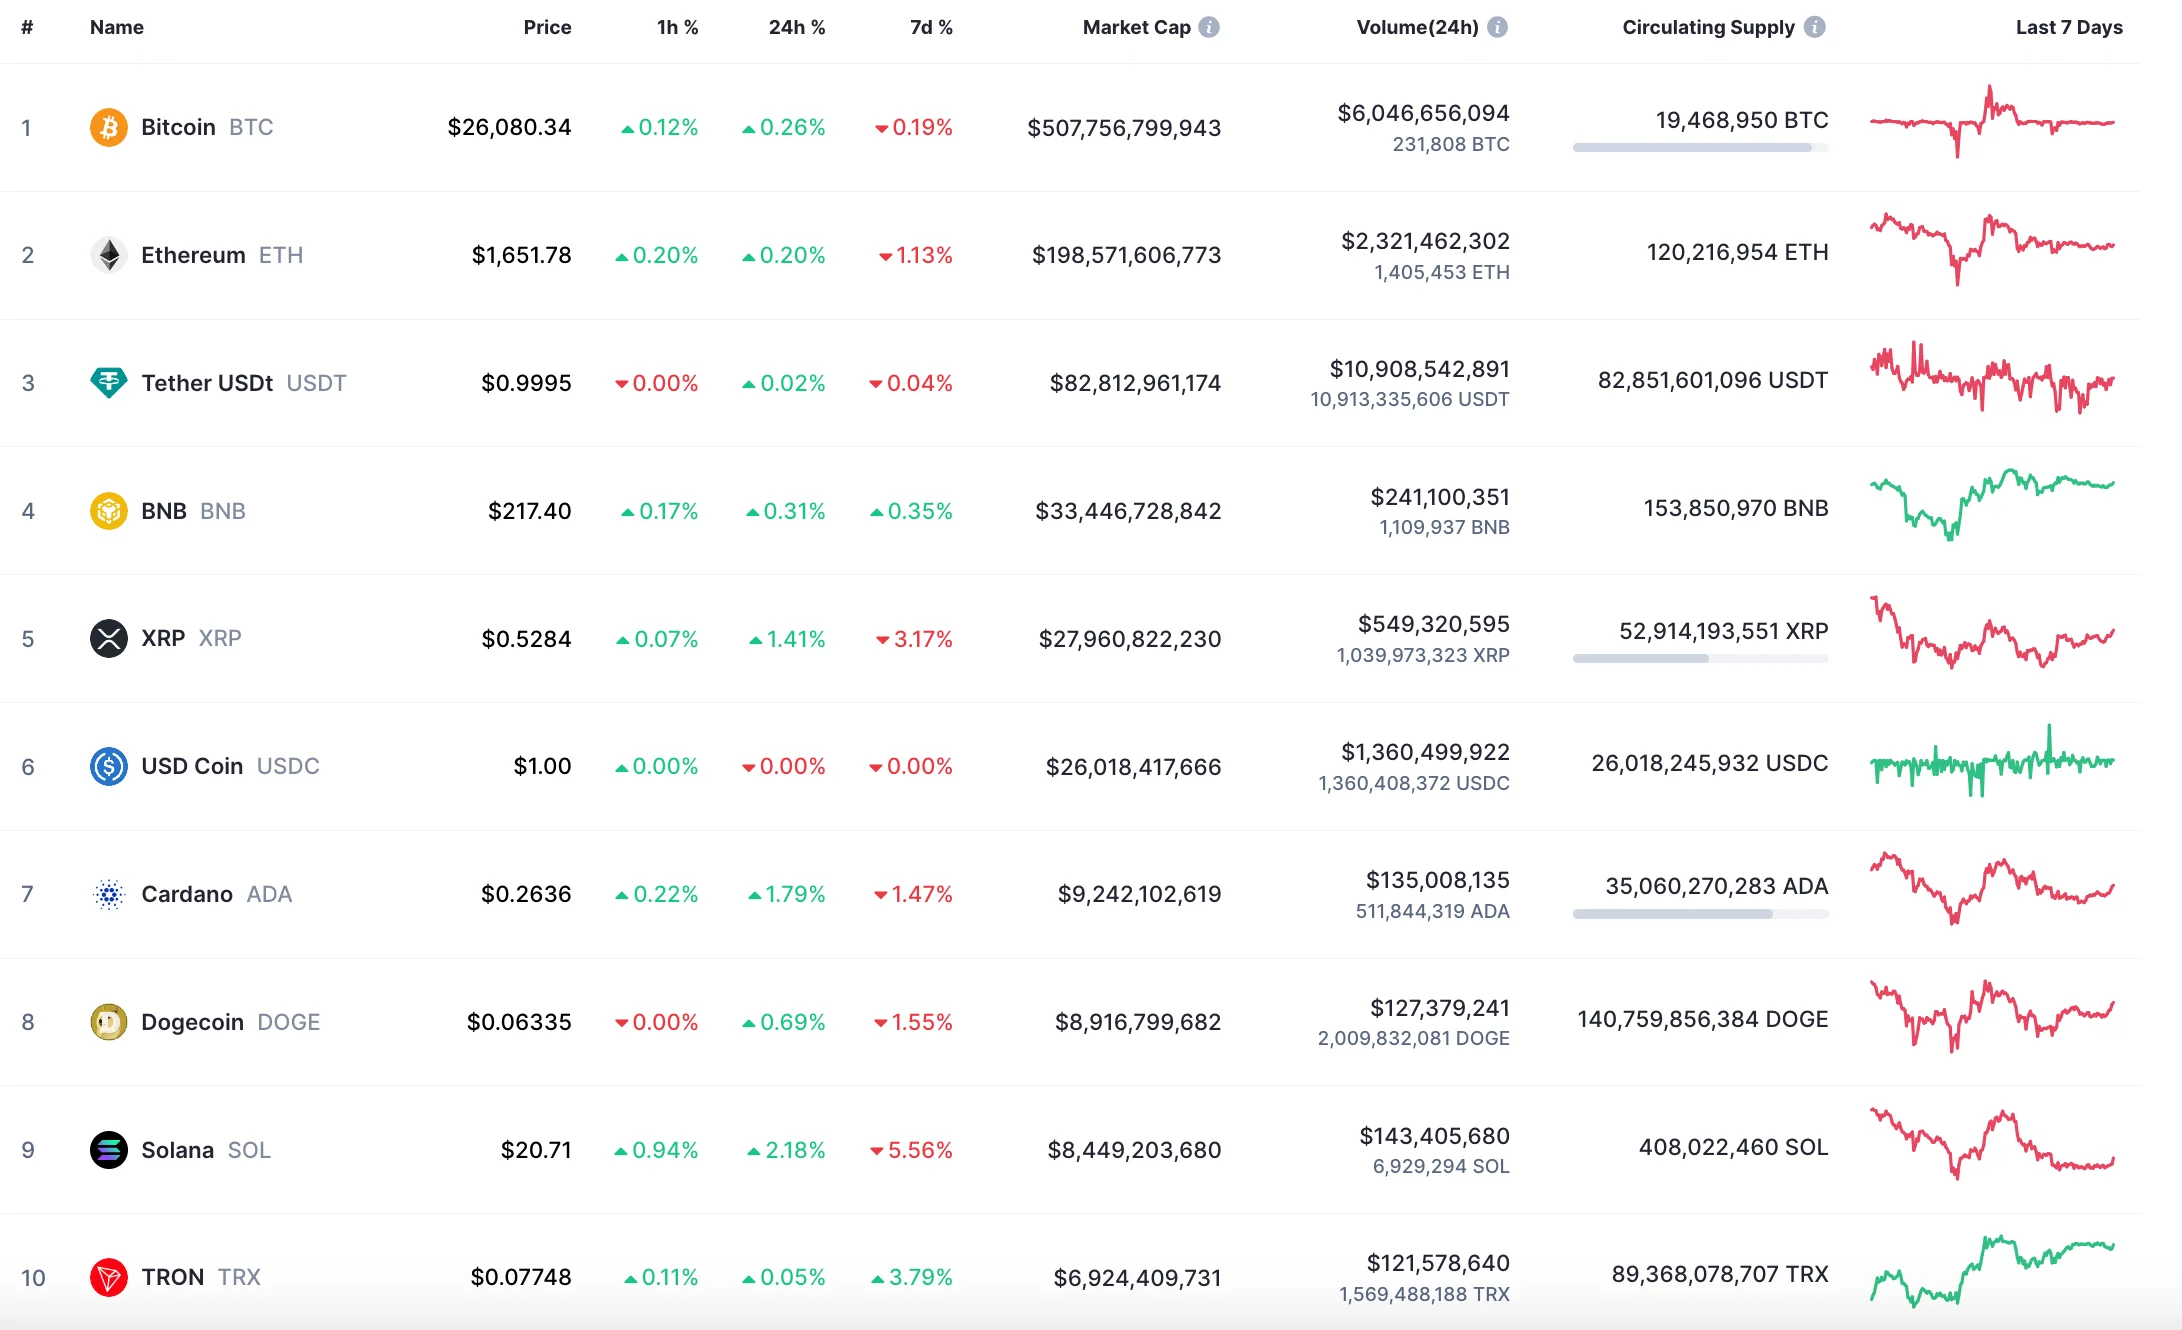
Task: Click the Bitcoin logo icon
Action: click(108, 127)
